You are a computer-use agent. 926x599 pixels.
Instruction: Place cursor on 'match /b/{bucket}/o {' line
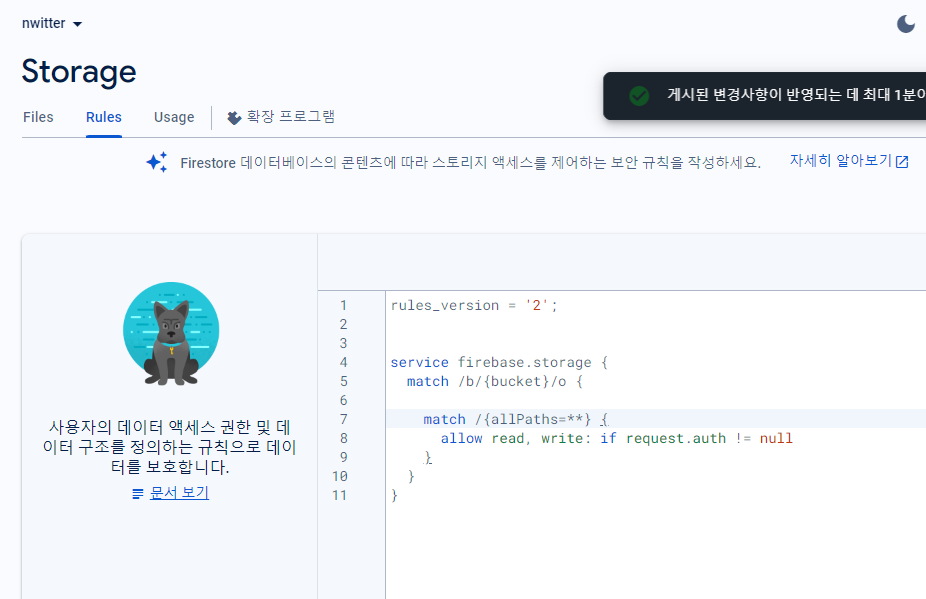click(494, 381)
